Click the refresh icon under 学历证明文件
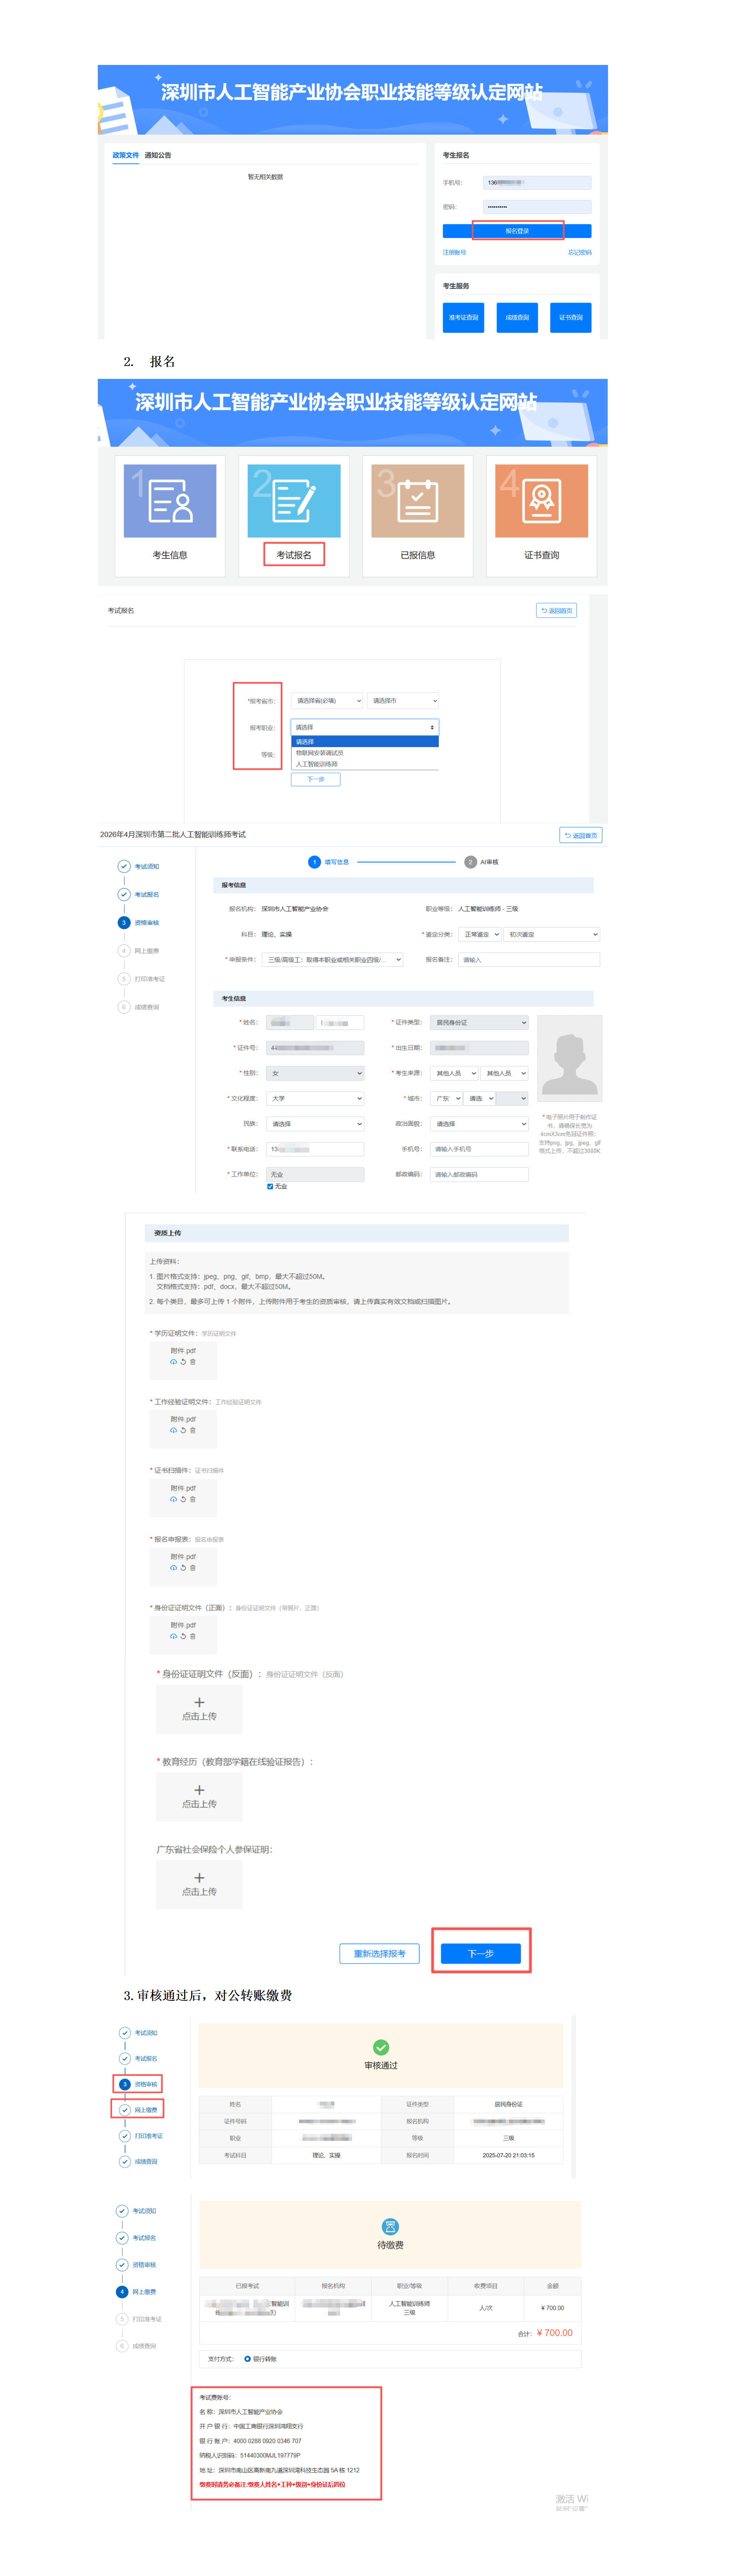This screenshot has height=2576, width=732. point(183,1362)
